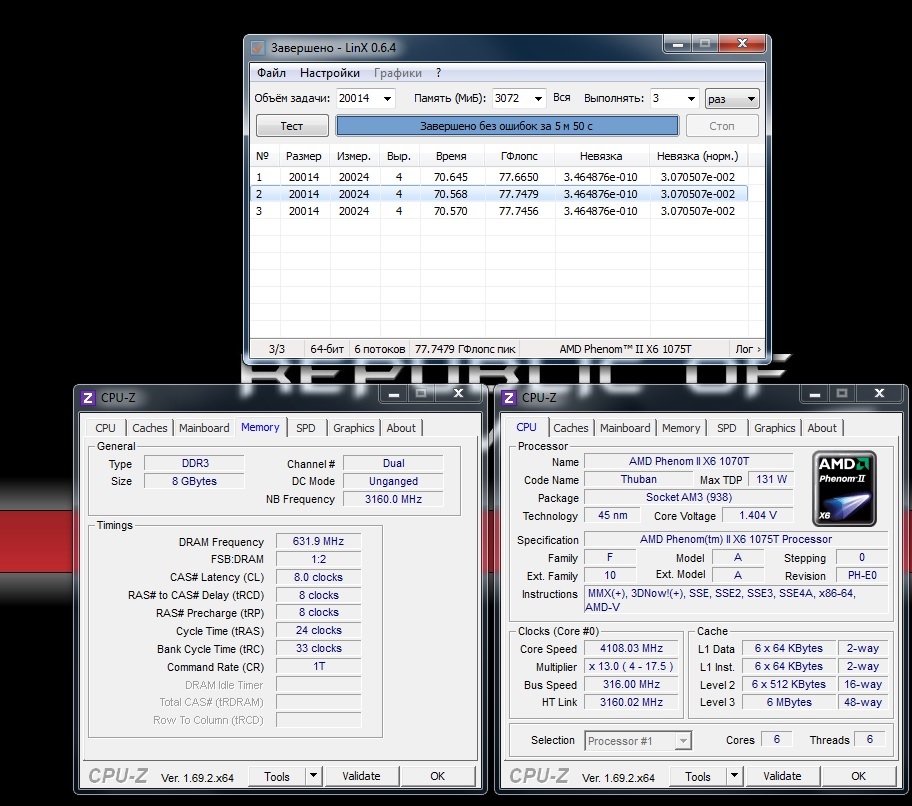Screen dimensions: 912x806
Task: Open the Файл menu in LinX
Action: (271, 73)
